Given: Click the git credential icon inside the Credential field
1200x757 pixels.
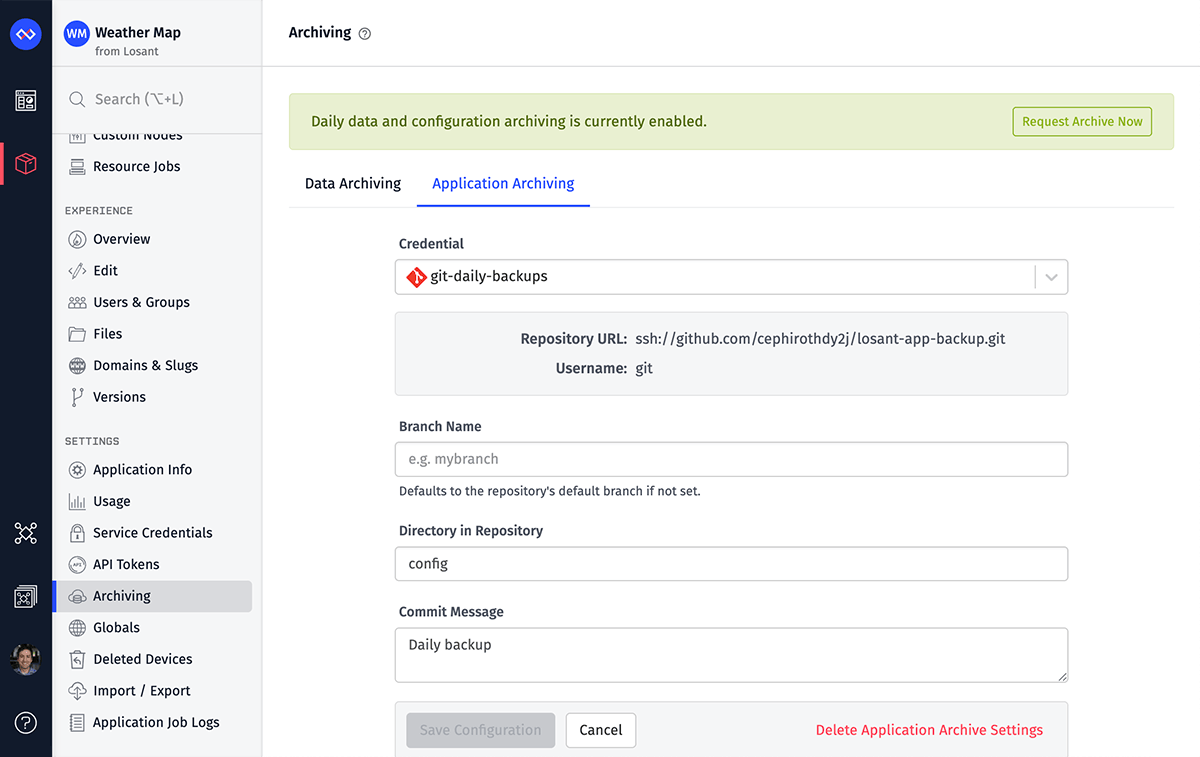Looking at the screenshot, I should click(x=417, y=277).
